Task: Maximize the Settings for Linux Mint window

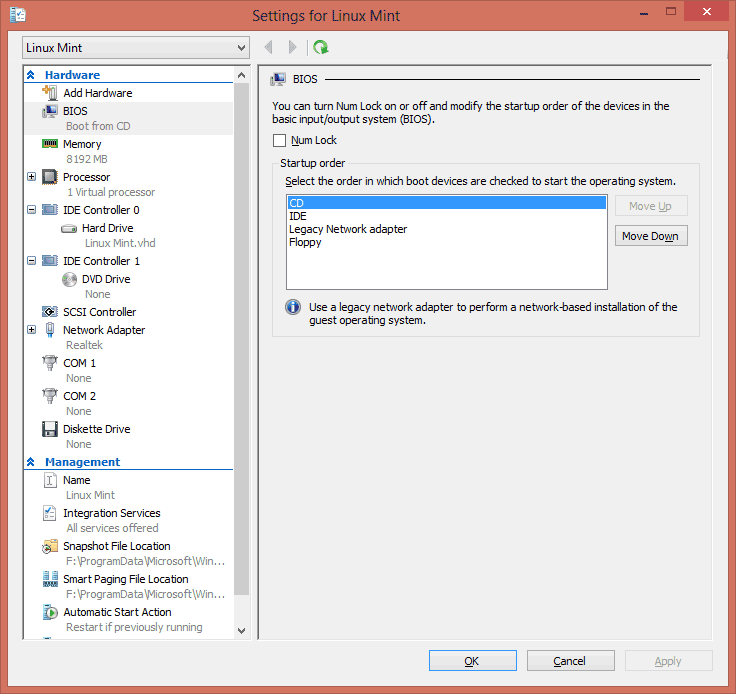Action: (x=671, y=12)
